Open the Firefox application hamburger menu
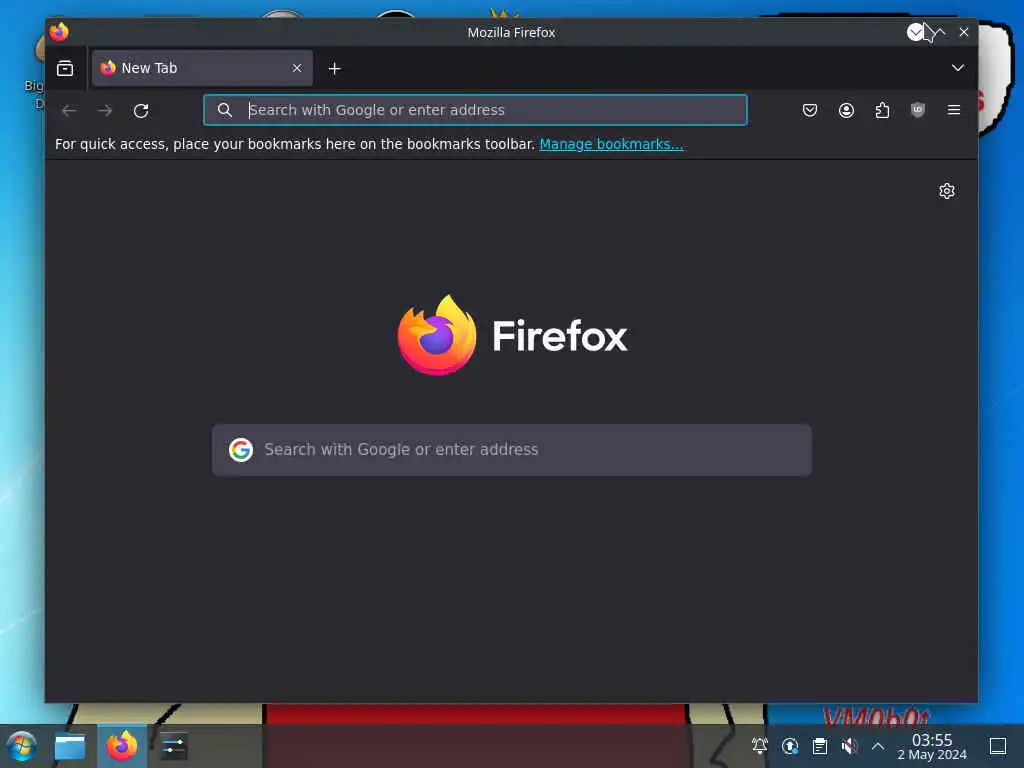The height and width of the screenshot is (768, 1024). coord(953,110)
